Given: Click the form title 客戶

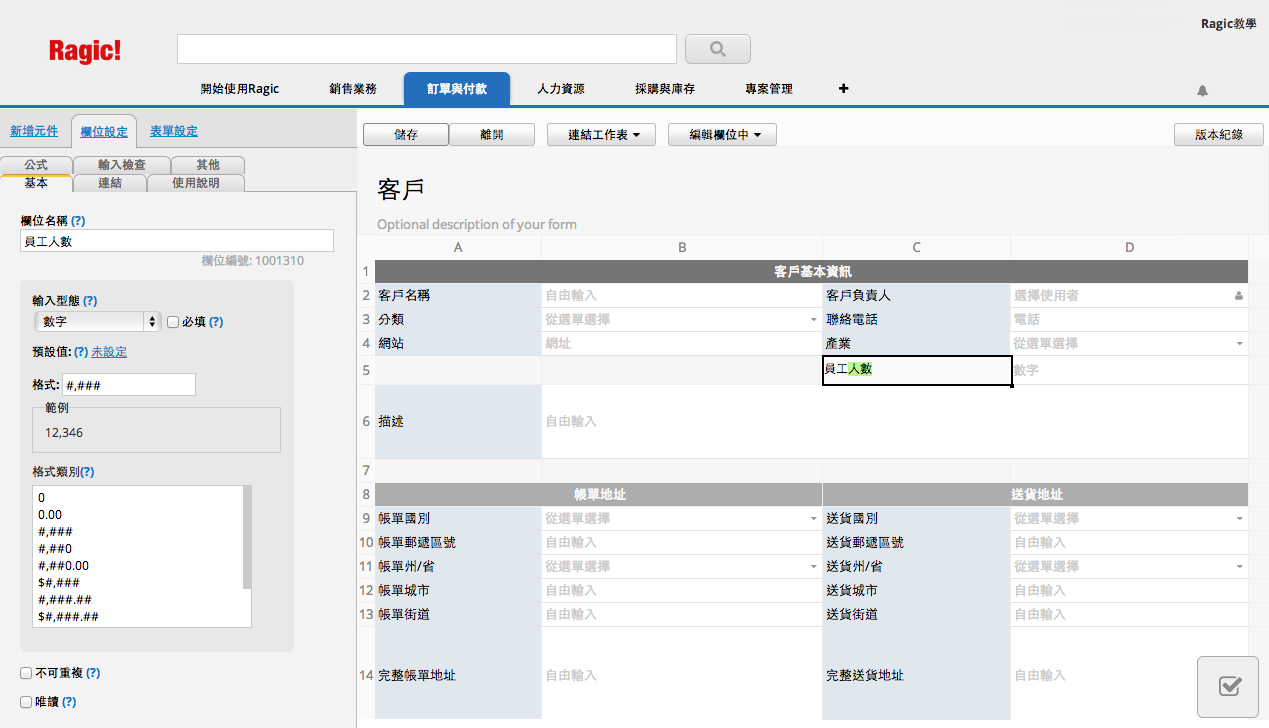Looking at the screenshot, I should (401, 189).
